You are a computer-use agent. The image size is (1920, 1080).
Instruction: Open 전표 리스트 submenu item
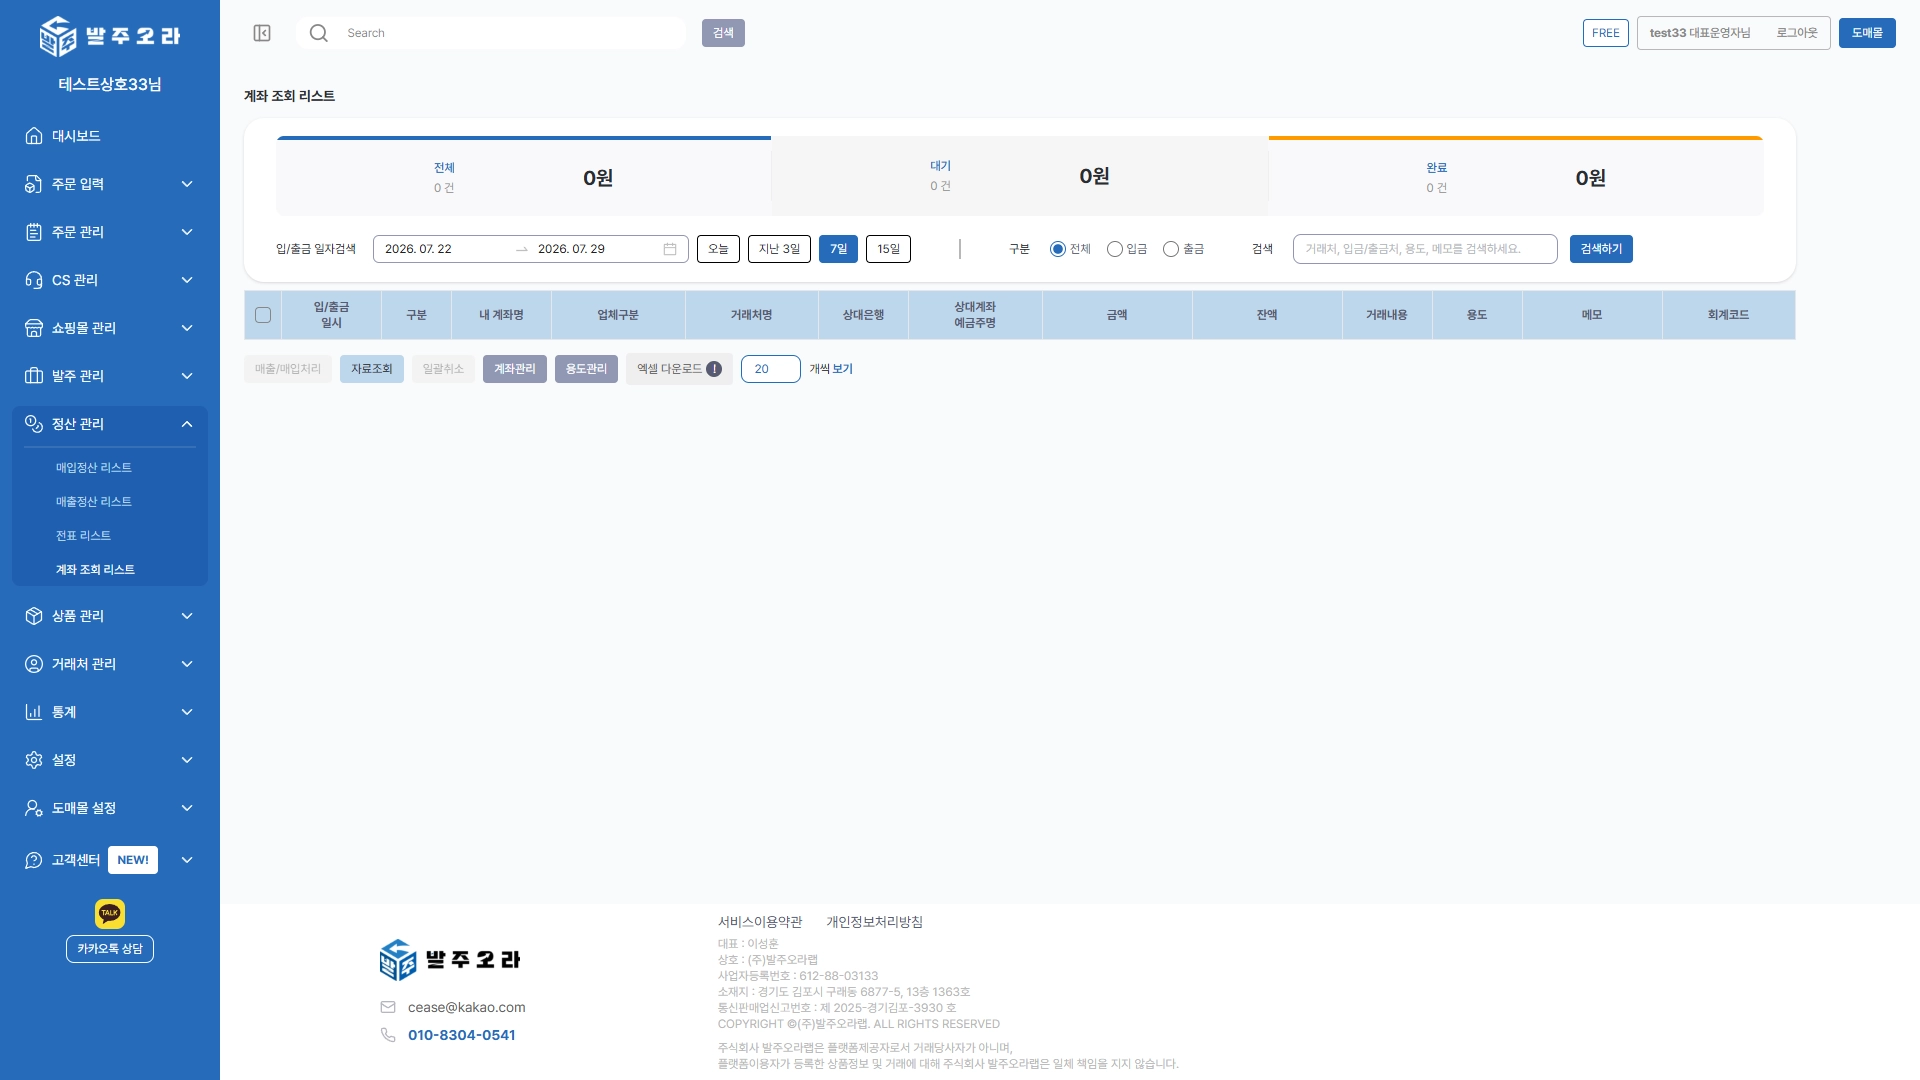(x=83, y=536)
